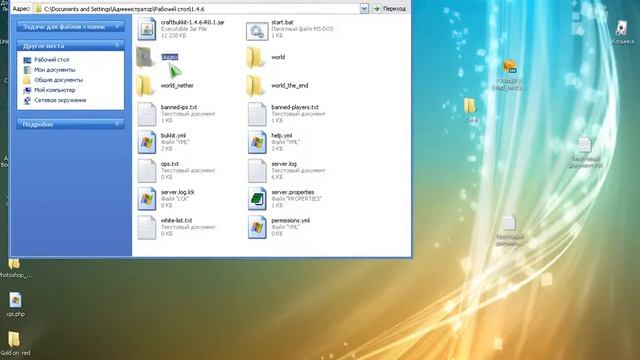Image resolution: width=640 pixels, height=360 pixels.
Task: Click the bukkit.yml file name
Action: coord(173,136)
